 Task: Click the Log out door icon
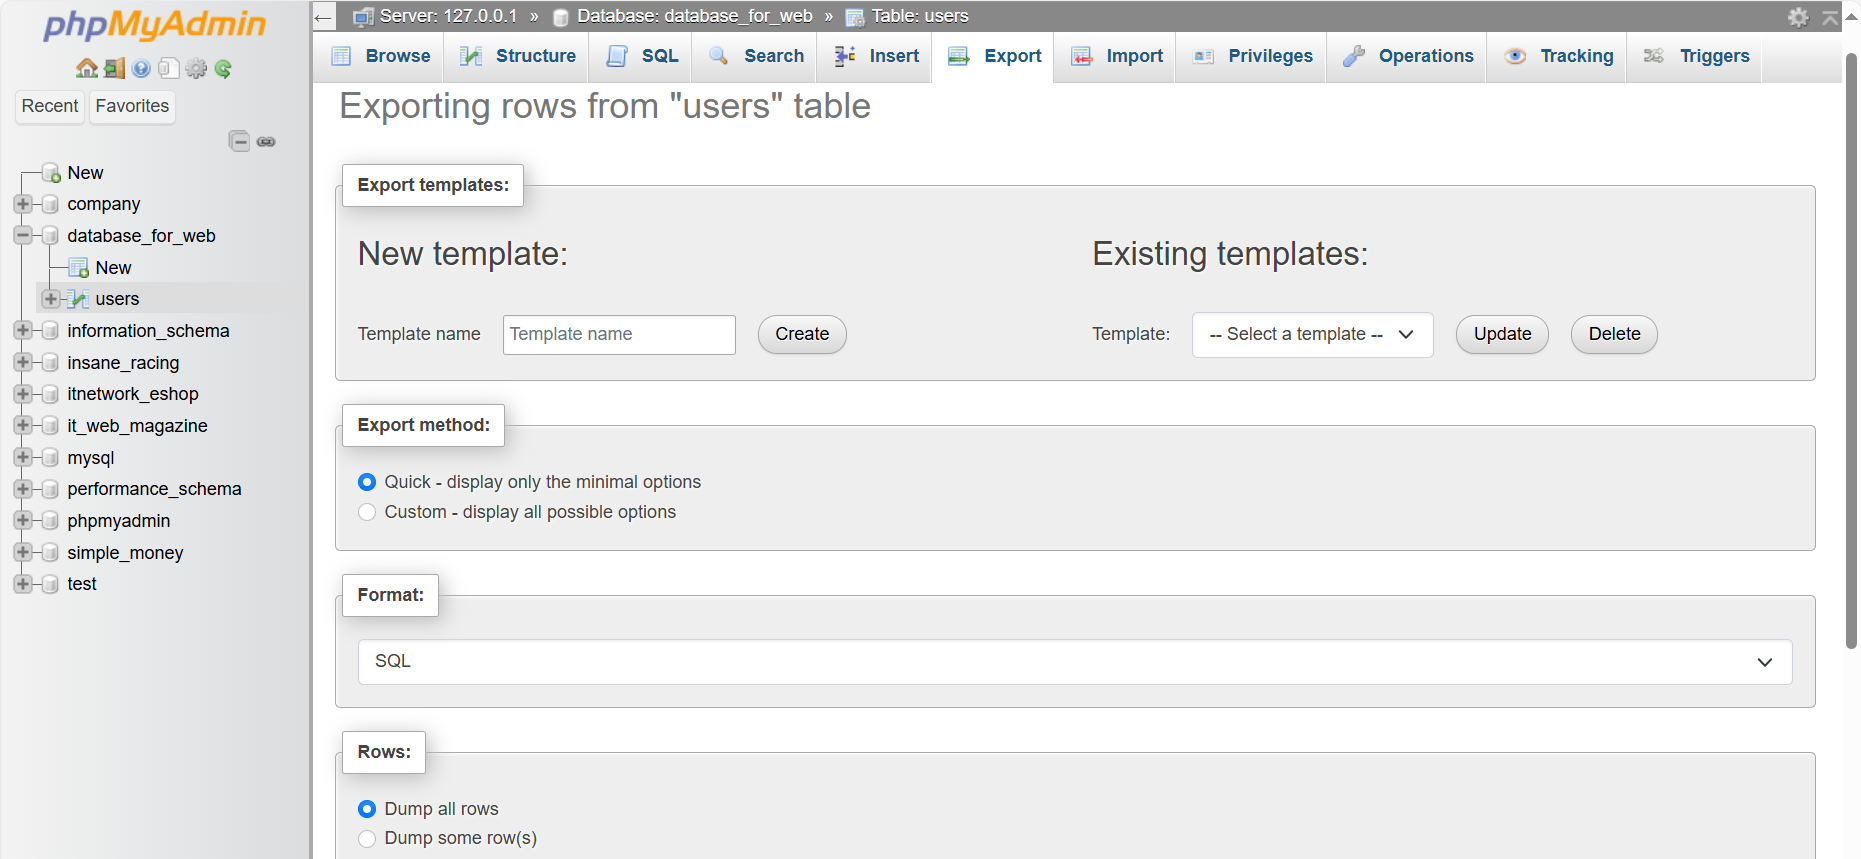pos(114,68)
